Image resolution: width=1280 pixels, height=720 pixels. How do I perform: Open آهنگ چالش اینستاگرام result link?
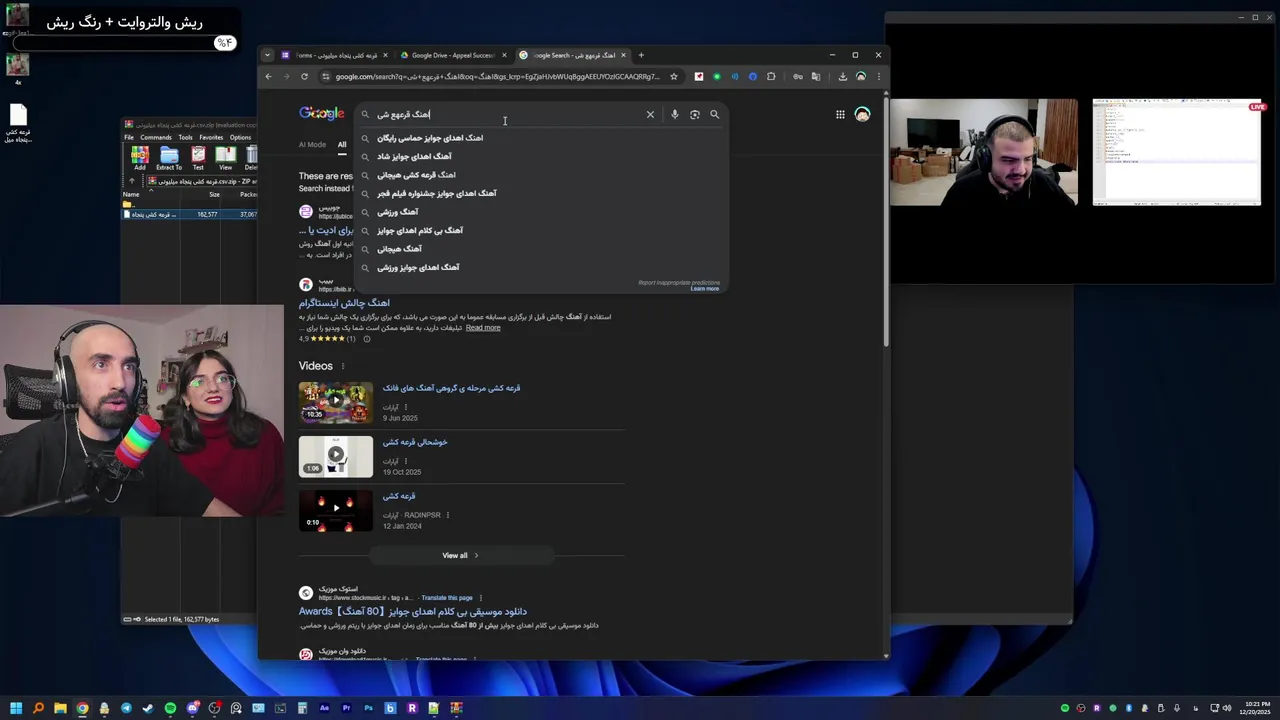tap(344, 302)
